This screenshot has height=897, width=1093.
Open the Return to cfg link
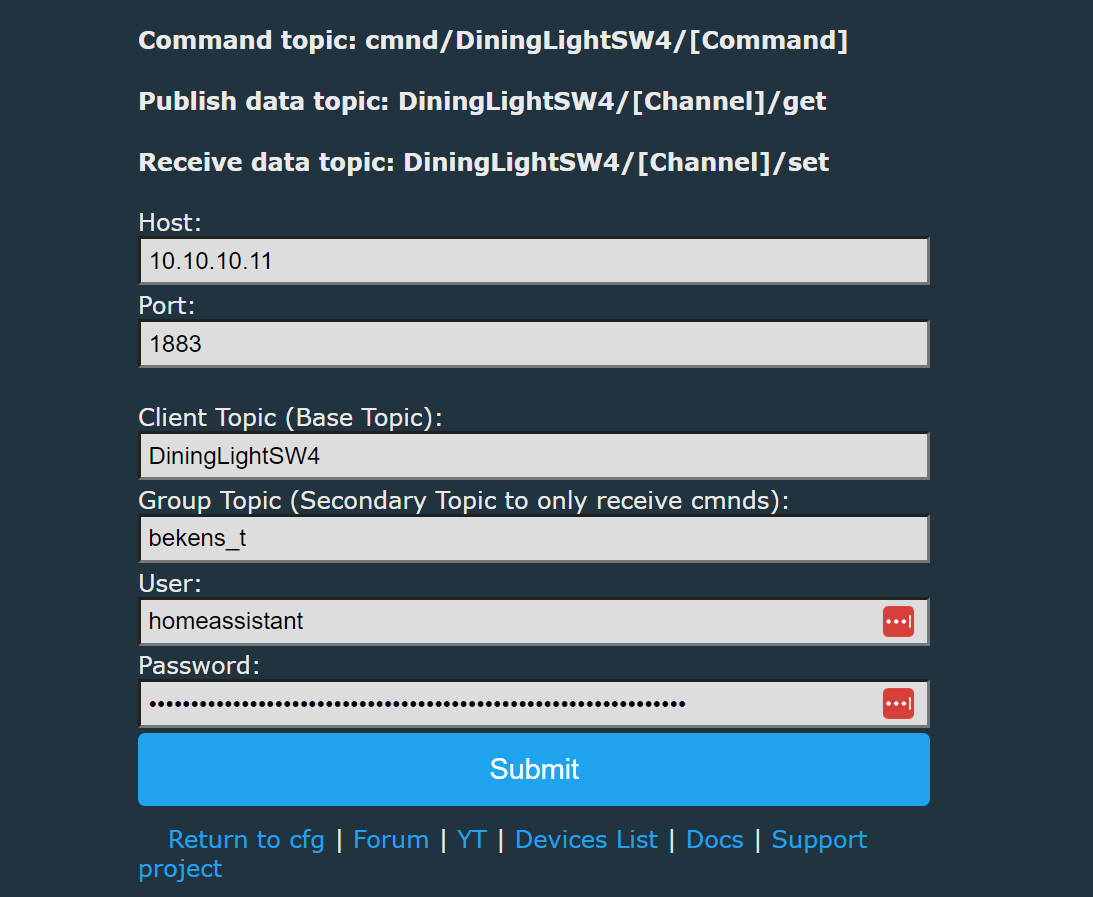[246, 840]
